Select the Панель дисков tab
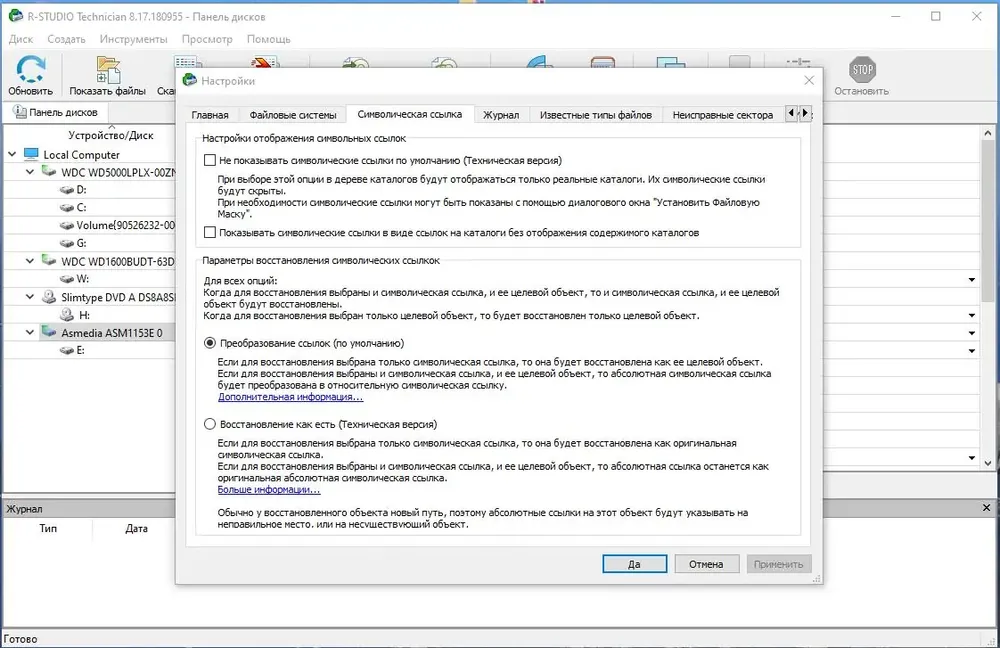Viewport: 1000px width, 648px height. click(x=56, y=112)
